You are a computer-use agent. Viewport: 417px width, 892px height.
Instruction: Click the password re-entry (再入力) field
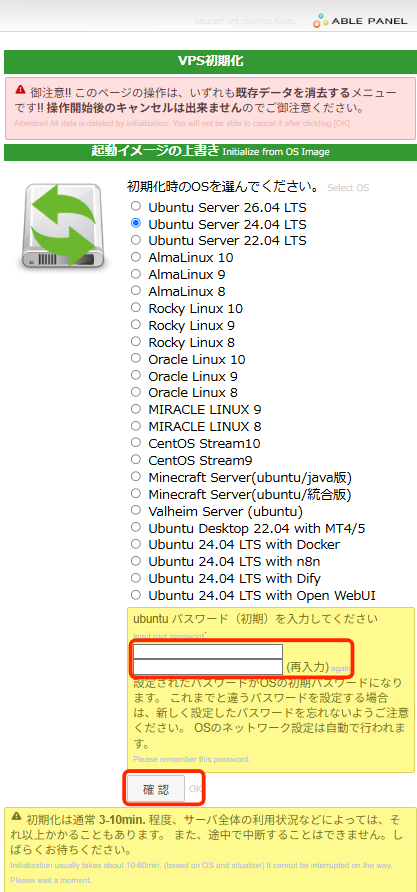(x=208, y=667)
